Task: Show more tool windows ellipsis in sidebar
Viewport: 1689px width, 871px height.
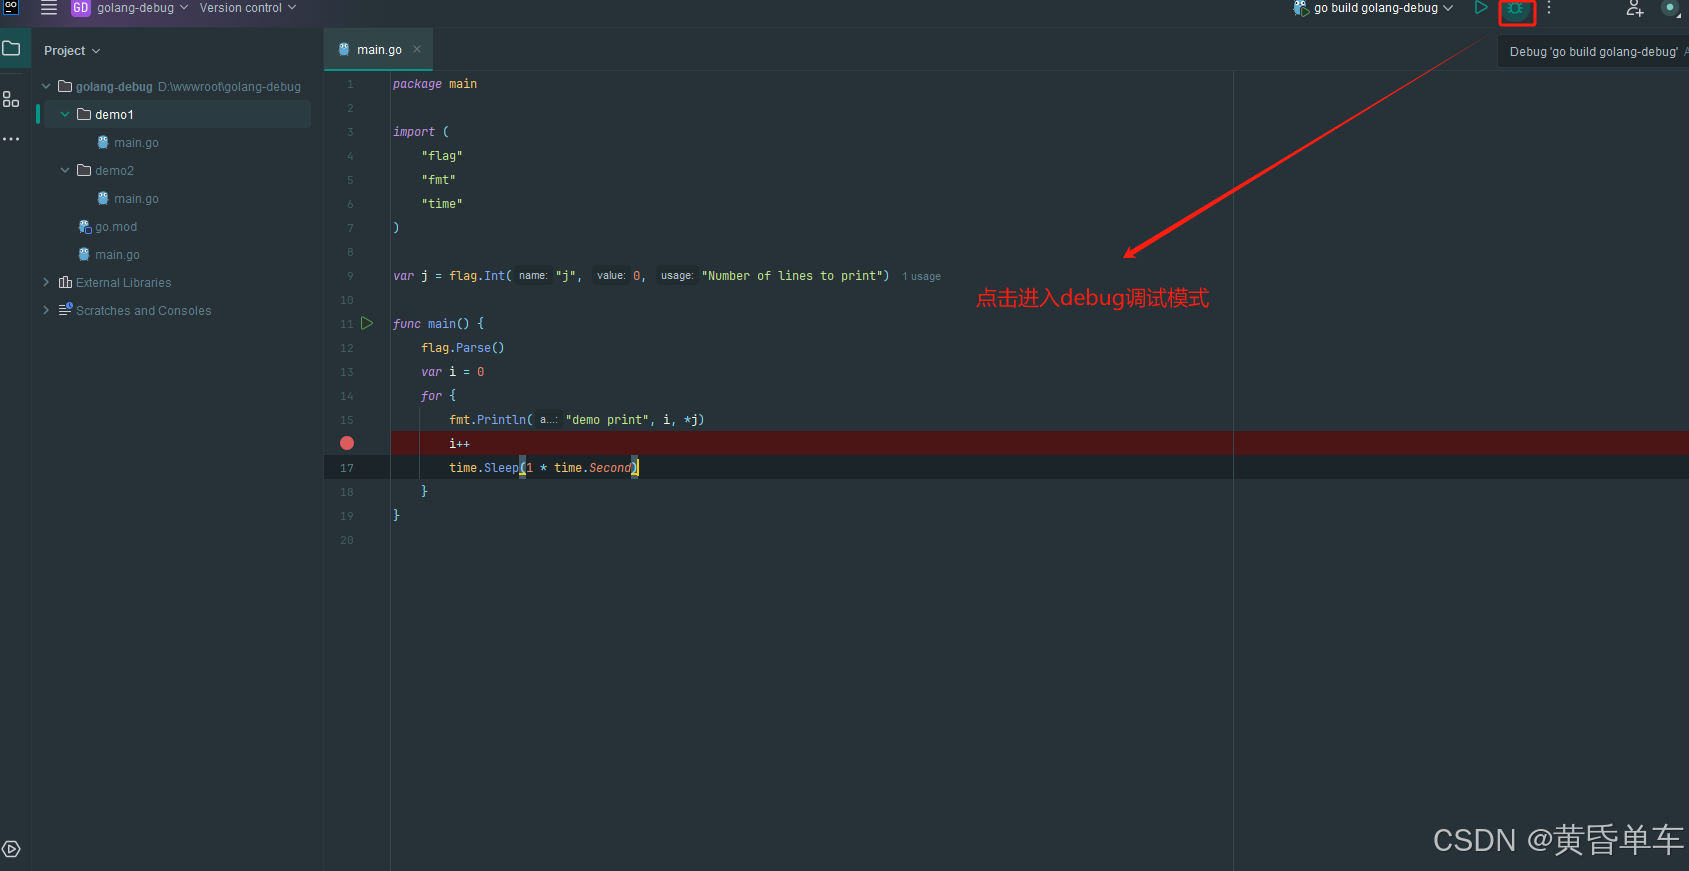Action: click(x=11, y=139)
